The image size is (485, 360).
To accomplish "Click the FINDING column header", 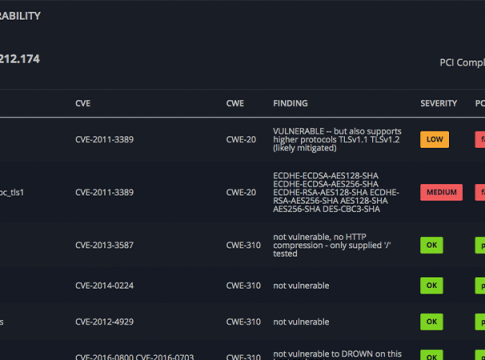I will click(290, 103).
